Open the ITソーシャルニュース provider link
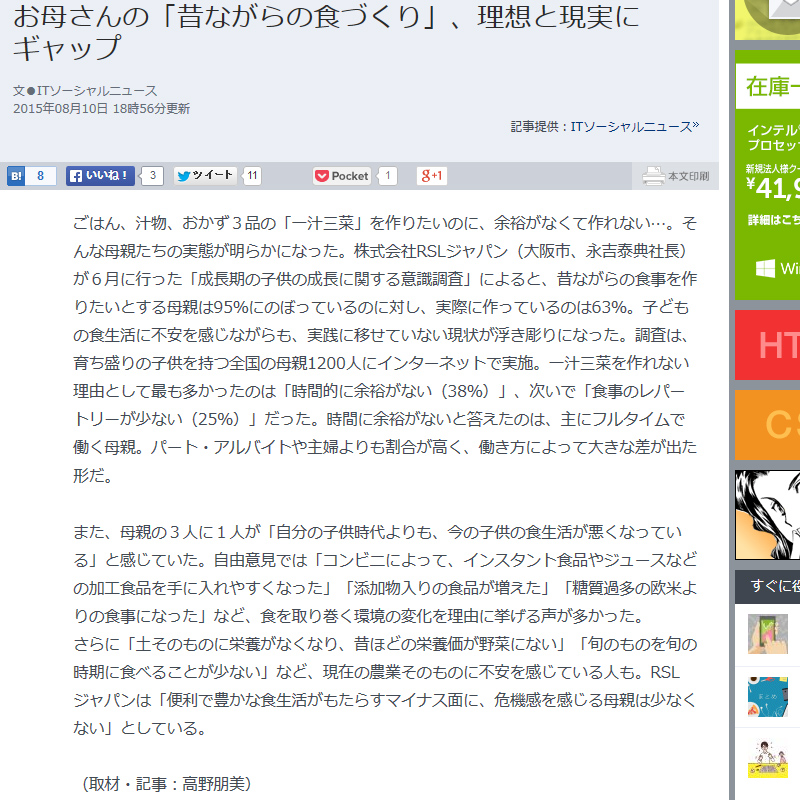 coord(632,127)
